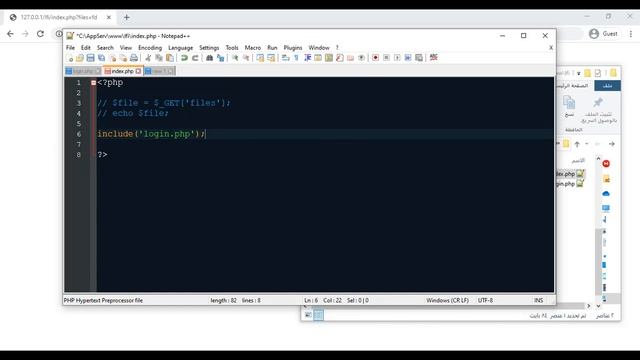Toggle show all characters pilcrow icon
This screenshot has height=360, width=640.
point(296,58)
